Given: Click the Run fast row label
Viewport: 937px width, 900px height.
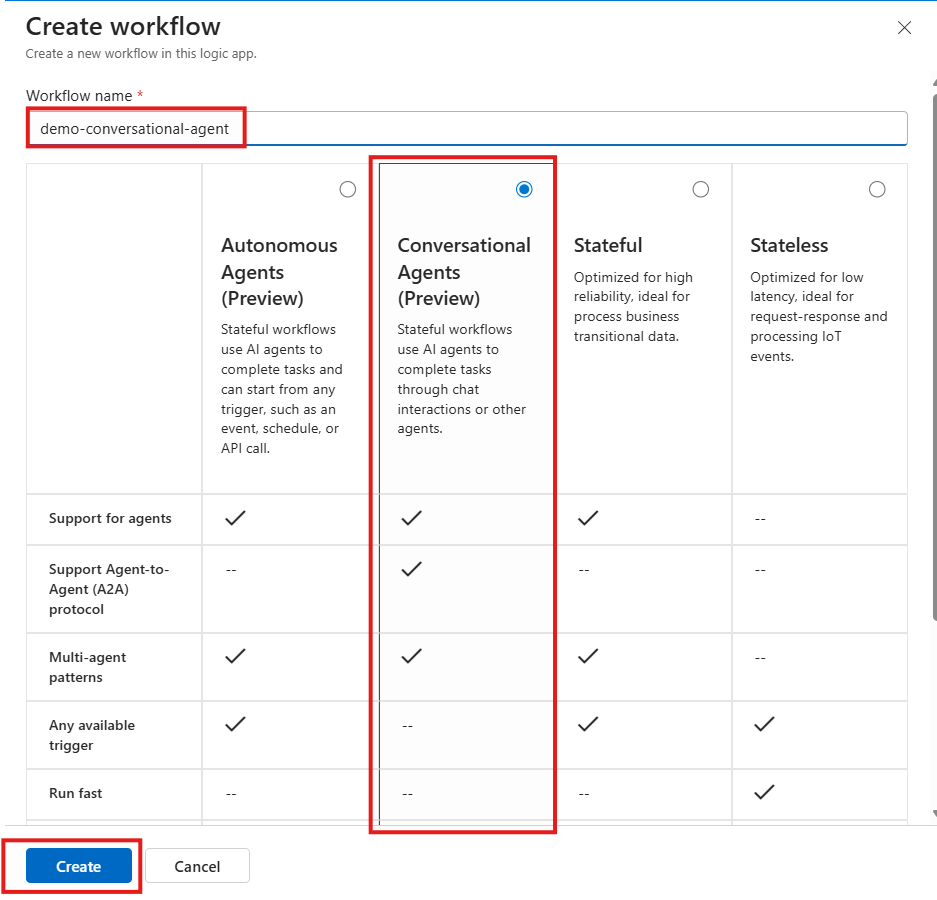Looking at the screenshot, I should 75,791.
